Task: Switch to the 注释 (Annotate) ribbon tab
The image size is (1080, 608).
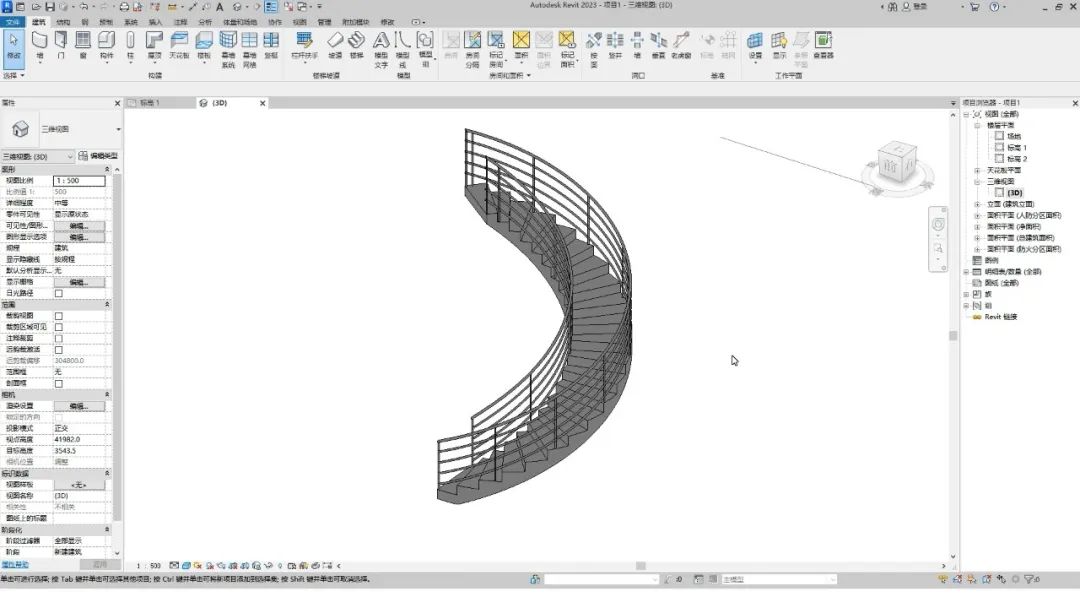Action: (x=180, y=22)
